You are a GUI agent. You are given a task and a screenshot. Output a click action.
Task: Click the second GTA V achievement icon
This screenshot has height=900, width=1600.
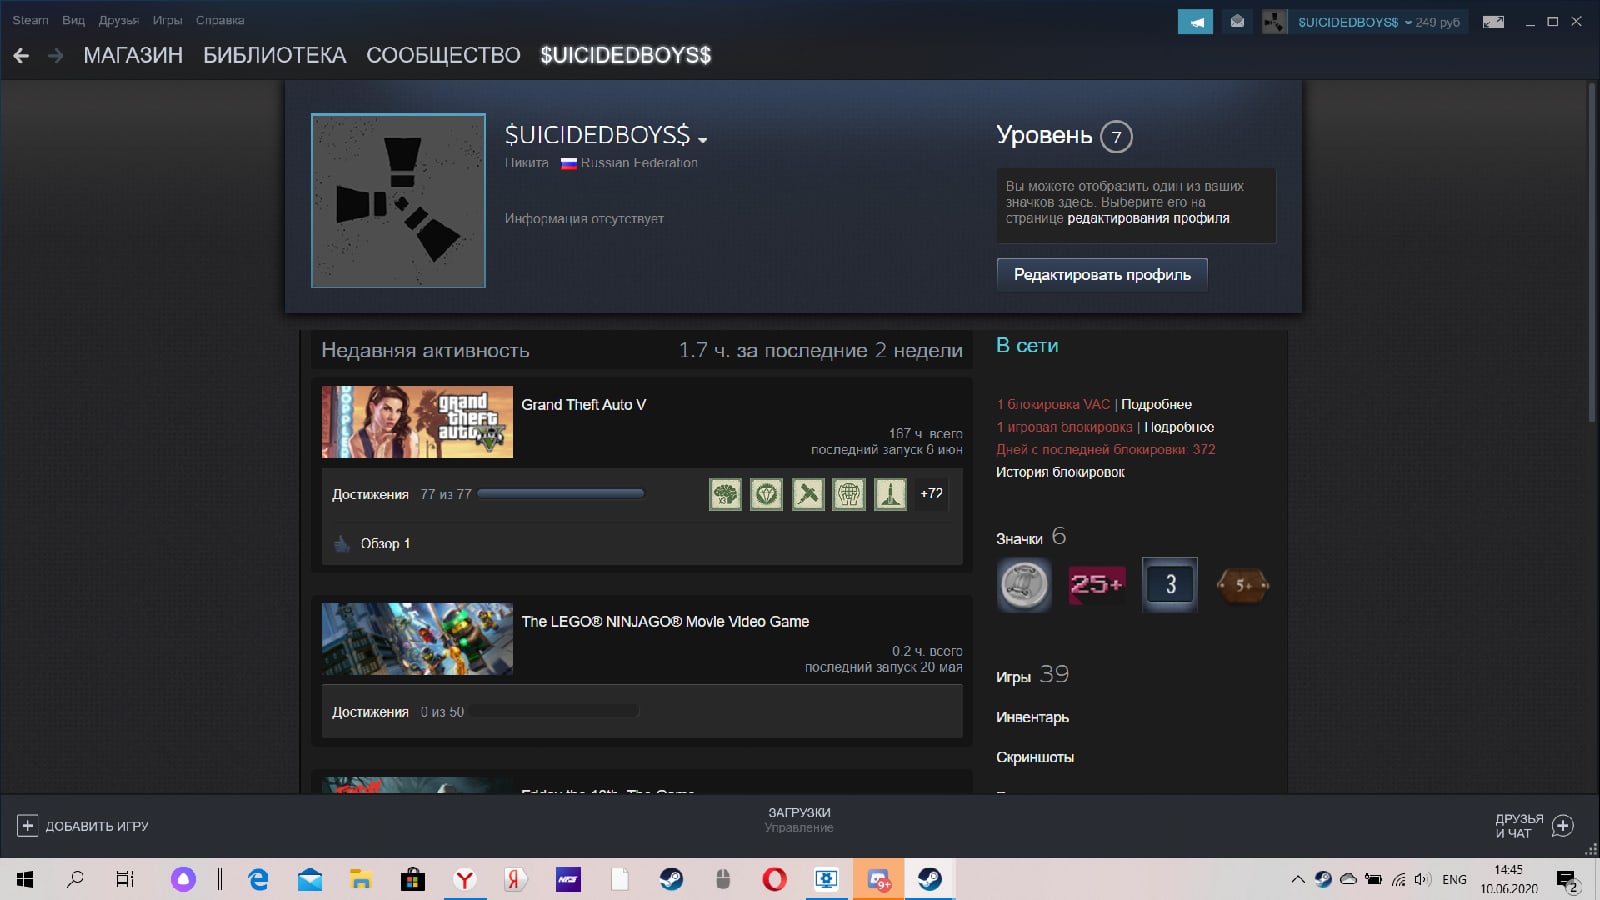tap(766, 494)
